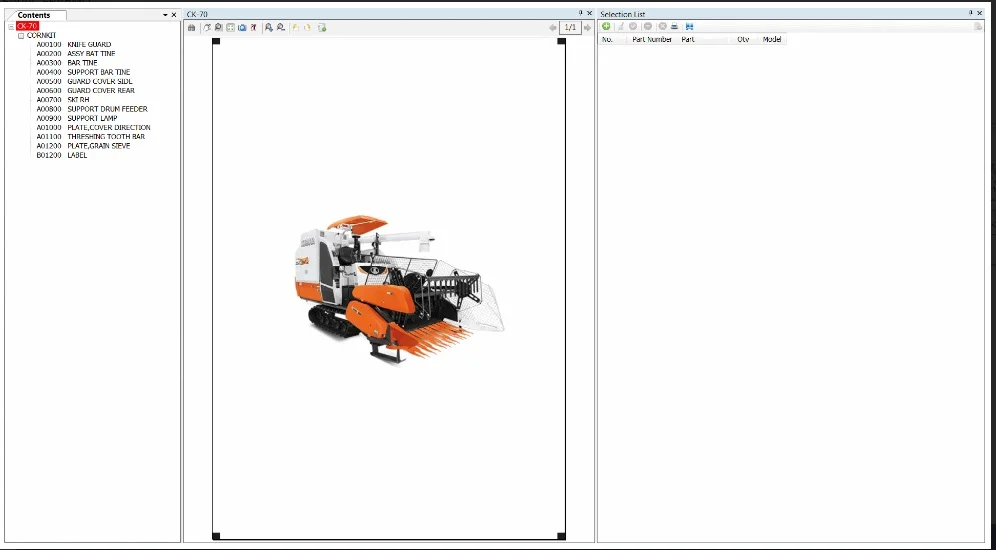The image size is (996, 550).
Task: Switch to the Contents tab
Action: pos(33,15)
